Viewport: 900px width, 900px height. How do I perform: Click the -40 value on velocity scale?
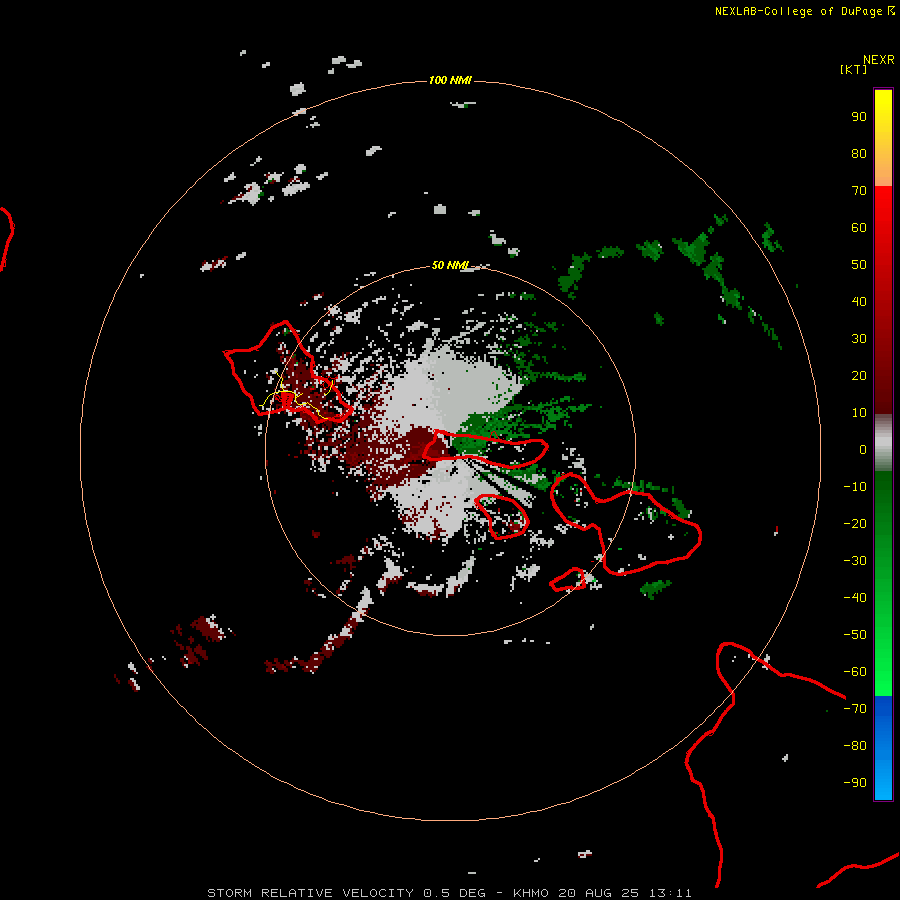855,598
